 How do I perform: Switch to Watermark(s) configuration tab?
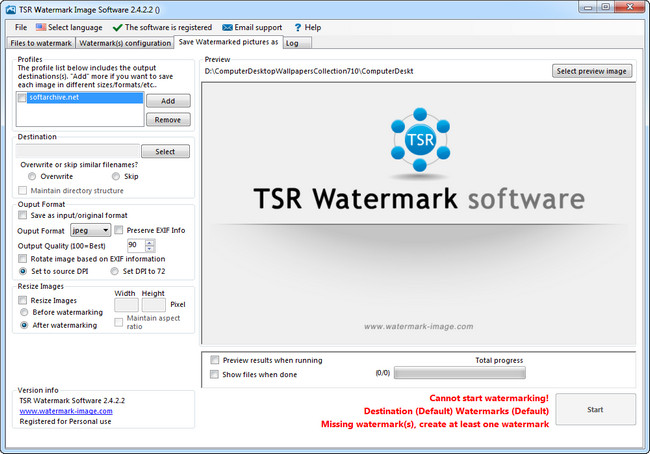[x=125, y=43]
